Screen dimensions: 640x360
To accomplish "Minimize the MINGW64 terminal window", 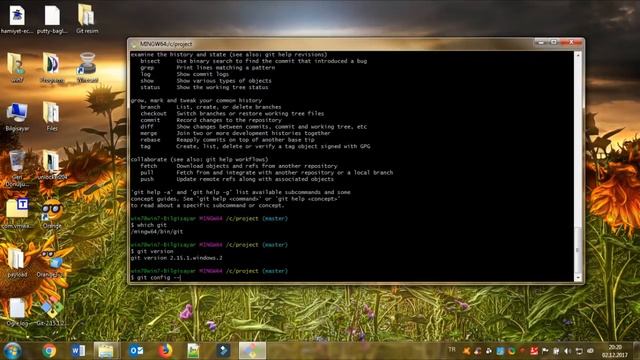I will [541, 42].
